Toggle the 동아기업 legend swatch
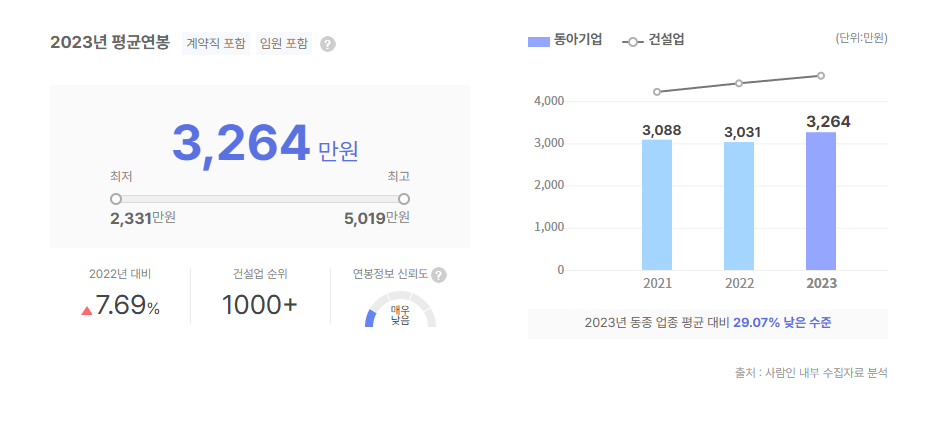This screenshot has width=945, height=425. point(539,42)
